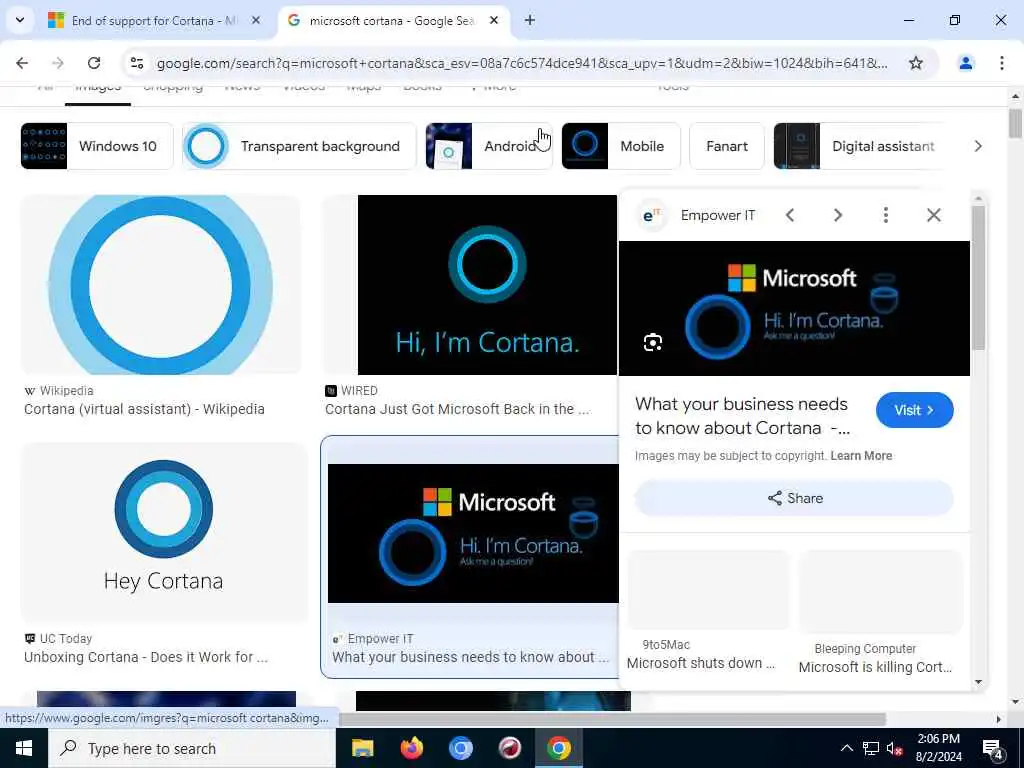Select the microsoft cortana Google Search tab
Image resolution: width=1024 pixels, height=768 pixels.
[392, 20]
